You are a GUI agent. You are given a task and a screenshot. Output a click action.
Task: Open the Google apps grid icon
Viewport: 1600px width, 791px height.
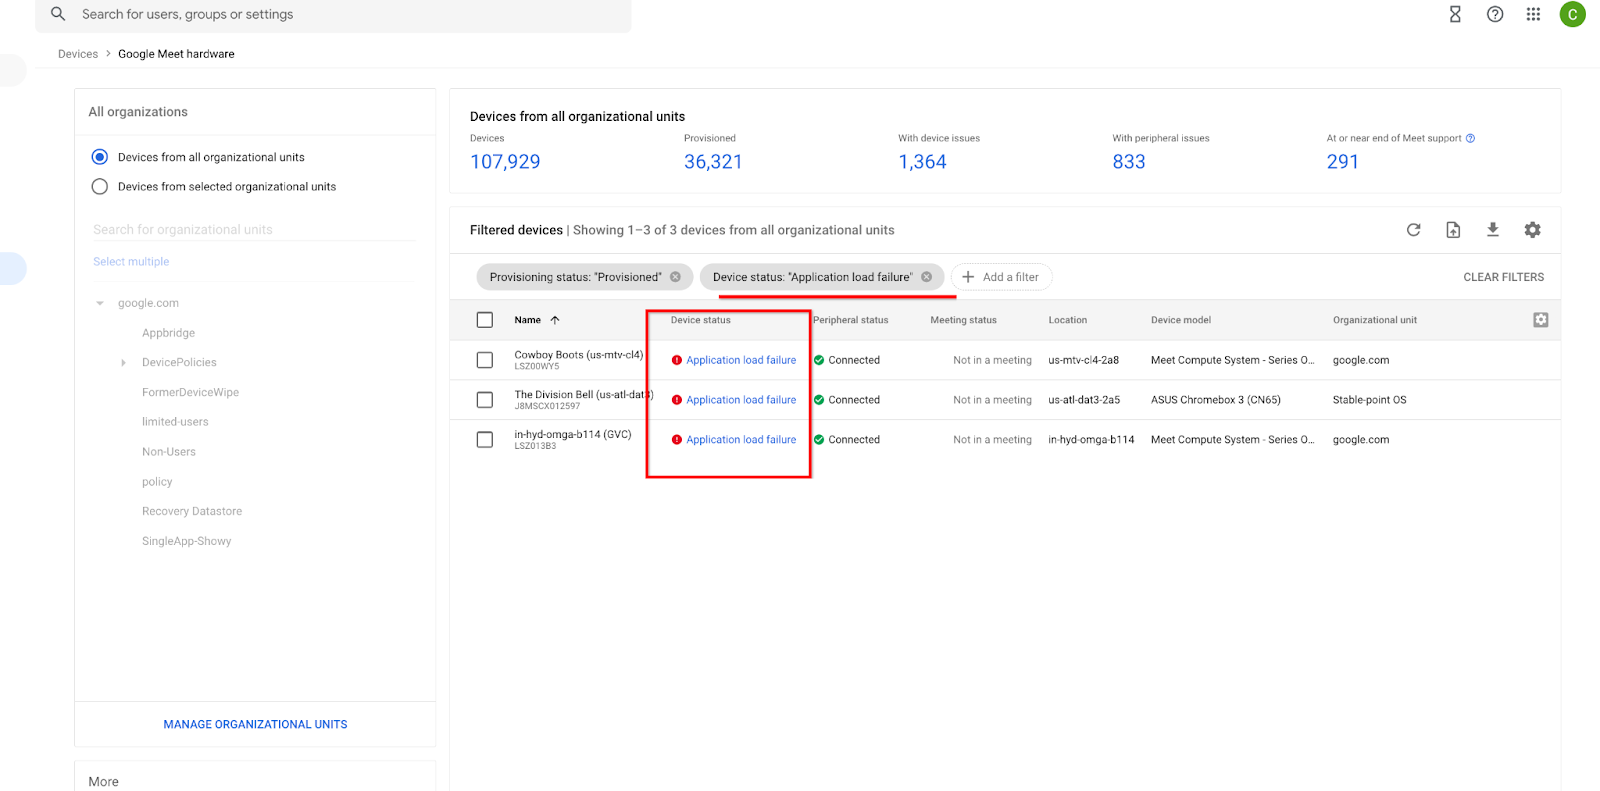(1533, 14)
